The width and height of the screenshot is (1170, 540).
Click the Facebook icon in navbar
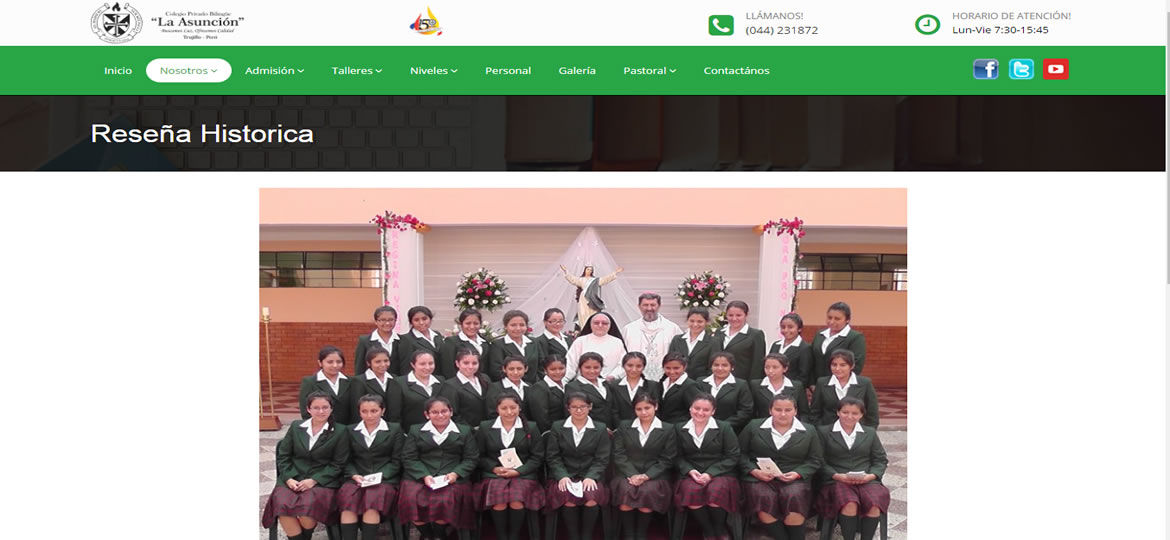[985, 69]
